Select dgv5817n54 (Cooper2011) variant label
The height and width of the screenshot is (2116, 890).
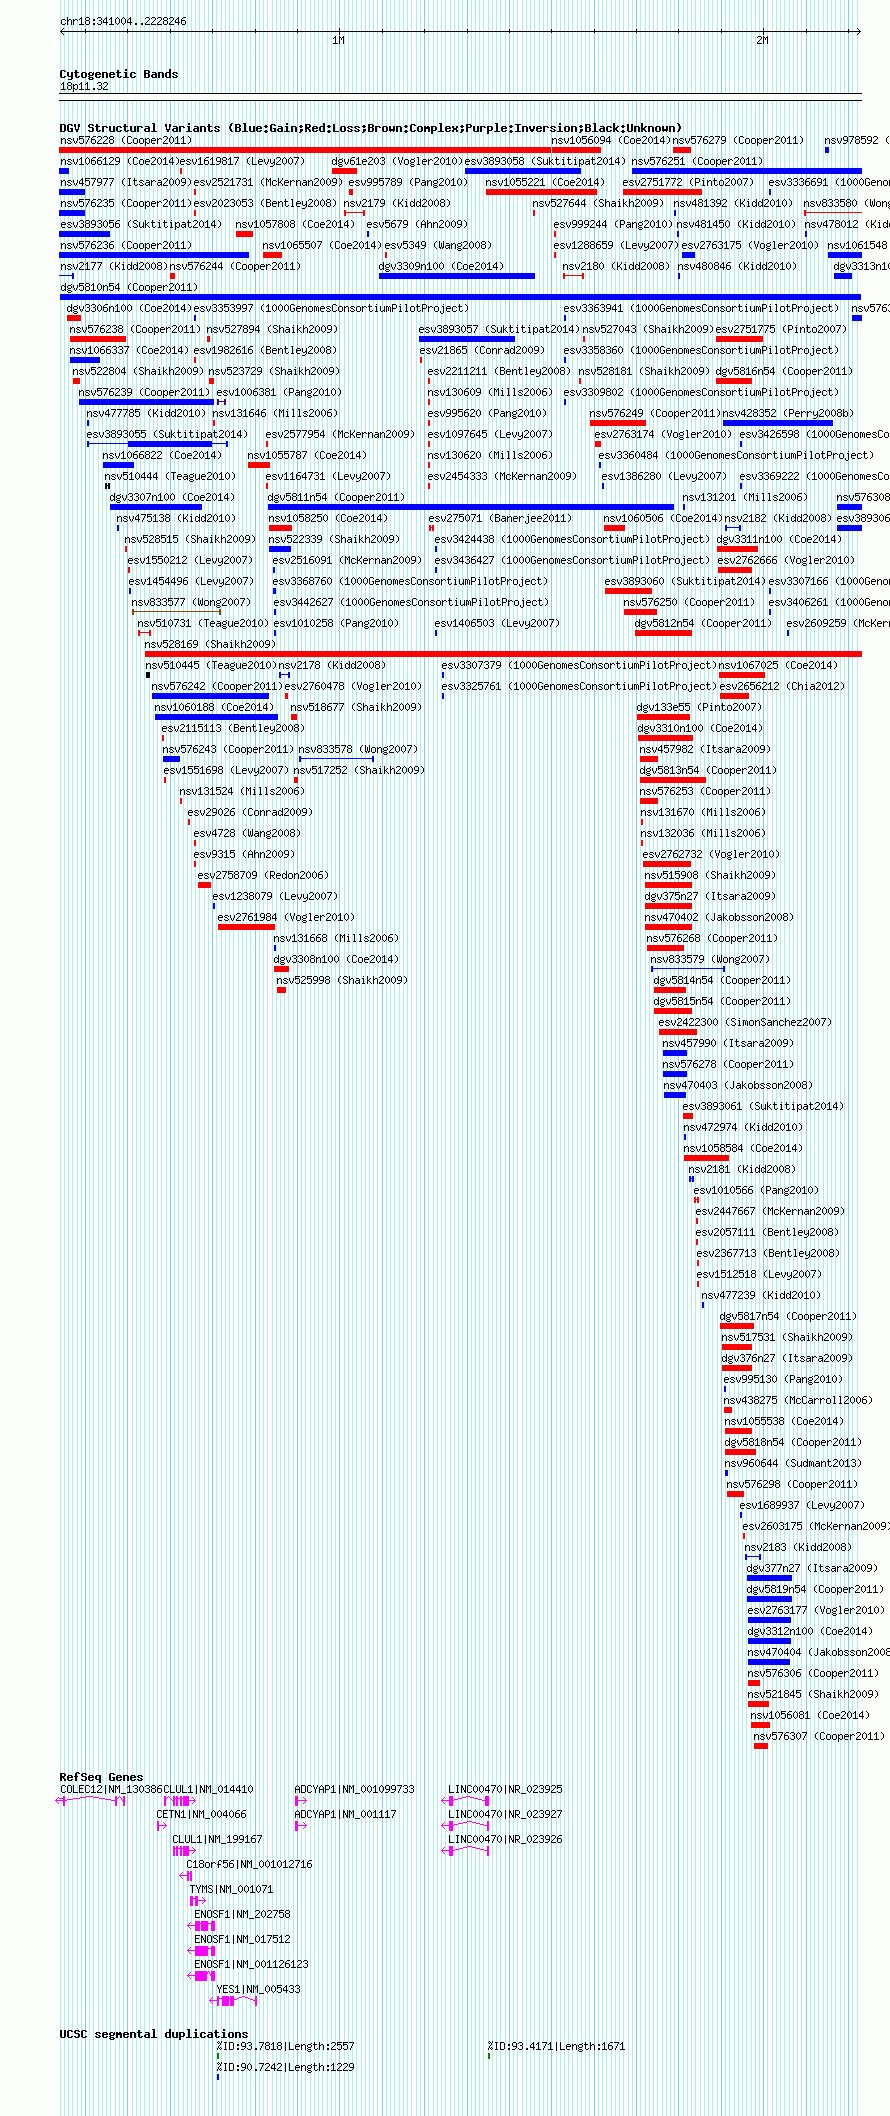tap(788, 1316)
